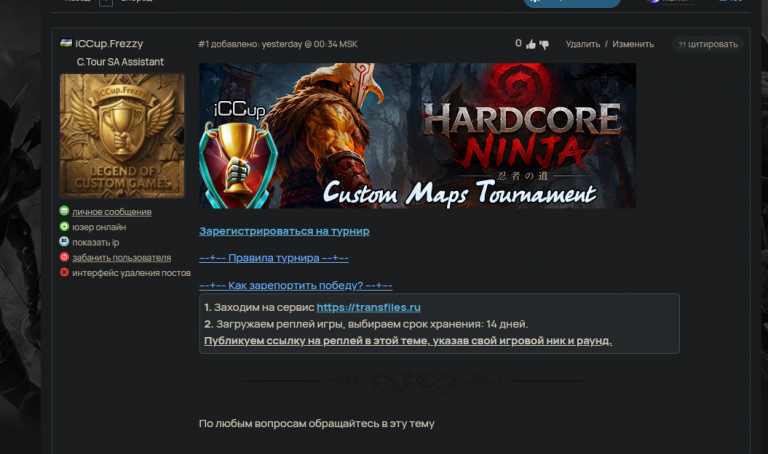
Task: Click the 'Загружаем реплей игры' instruction line
Action: pyautogui.click(x=366, y=324)
